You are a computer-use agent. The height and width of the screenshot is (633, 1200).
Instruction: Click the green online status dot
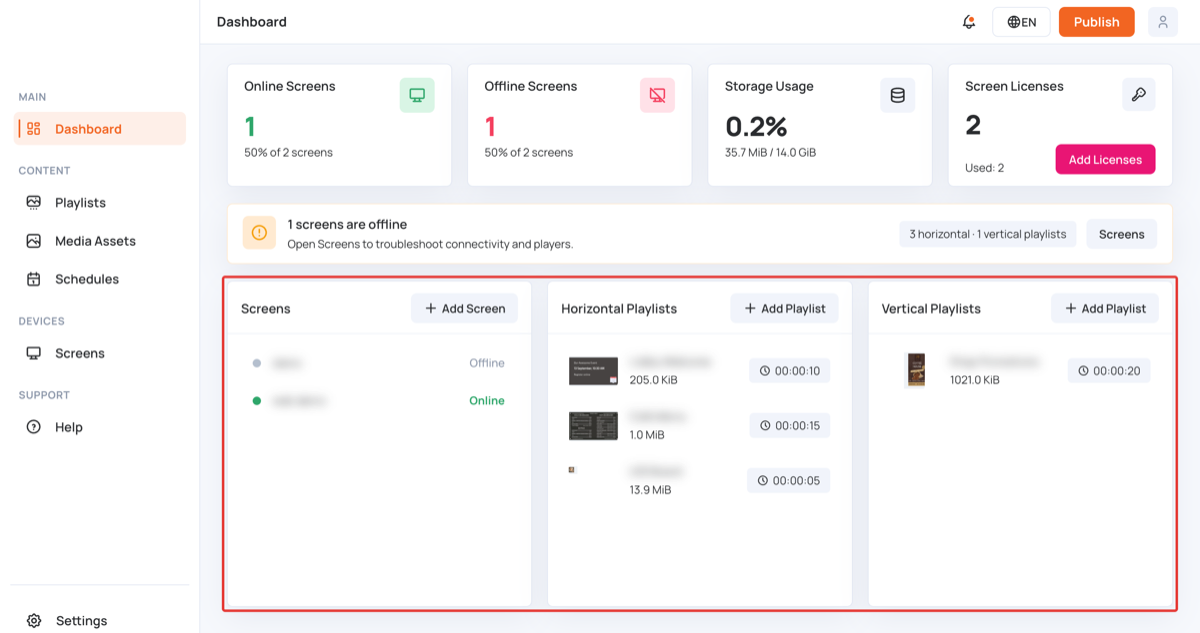click(x=257, y=401)
